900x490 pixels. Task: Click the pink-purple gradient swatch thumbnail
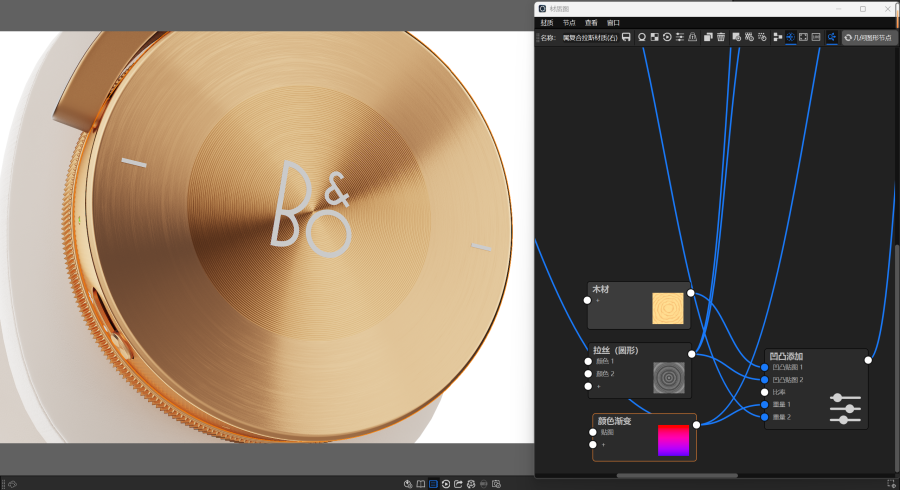click(x=673, y=441)
